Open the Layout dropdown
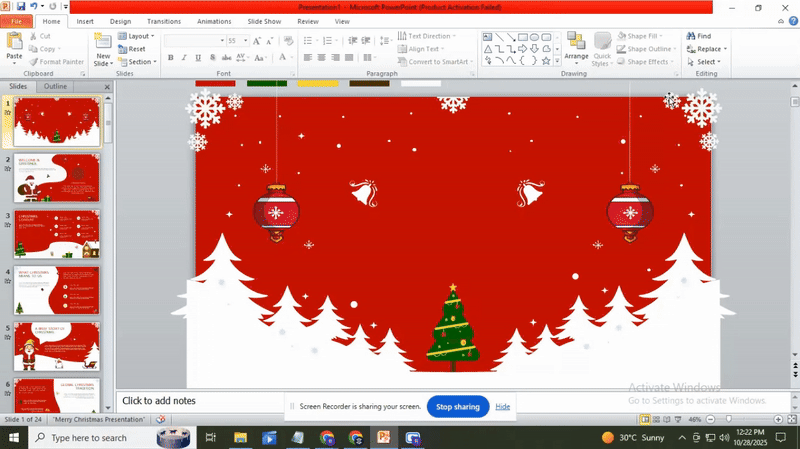 [x=136, y=36]
